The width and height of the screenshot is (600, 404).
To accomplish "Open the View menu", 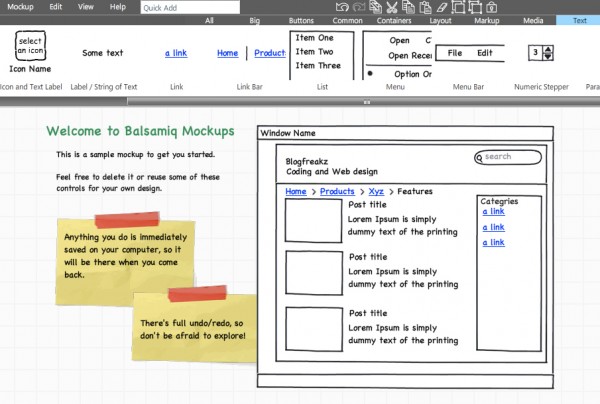I will (86, 7).
